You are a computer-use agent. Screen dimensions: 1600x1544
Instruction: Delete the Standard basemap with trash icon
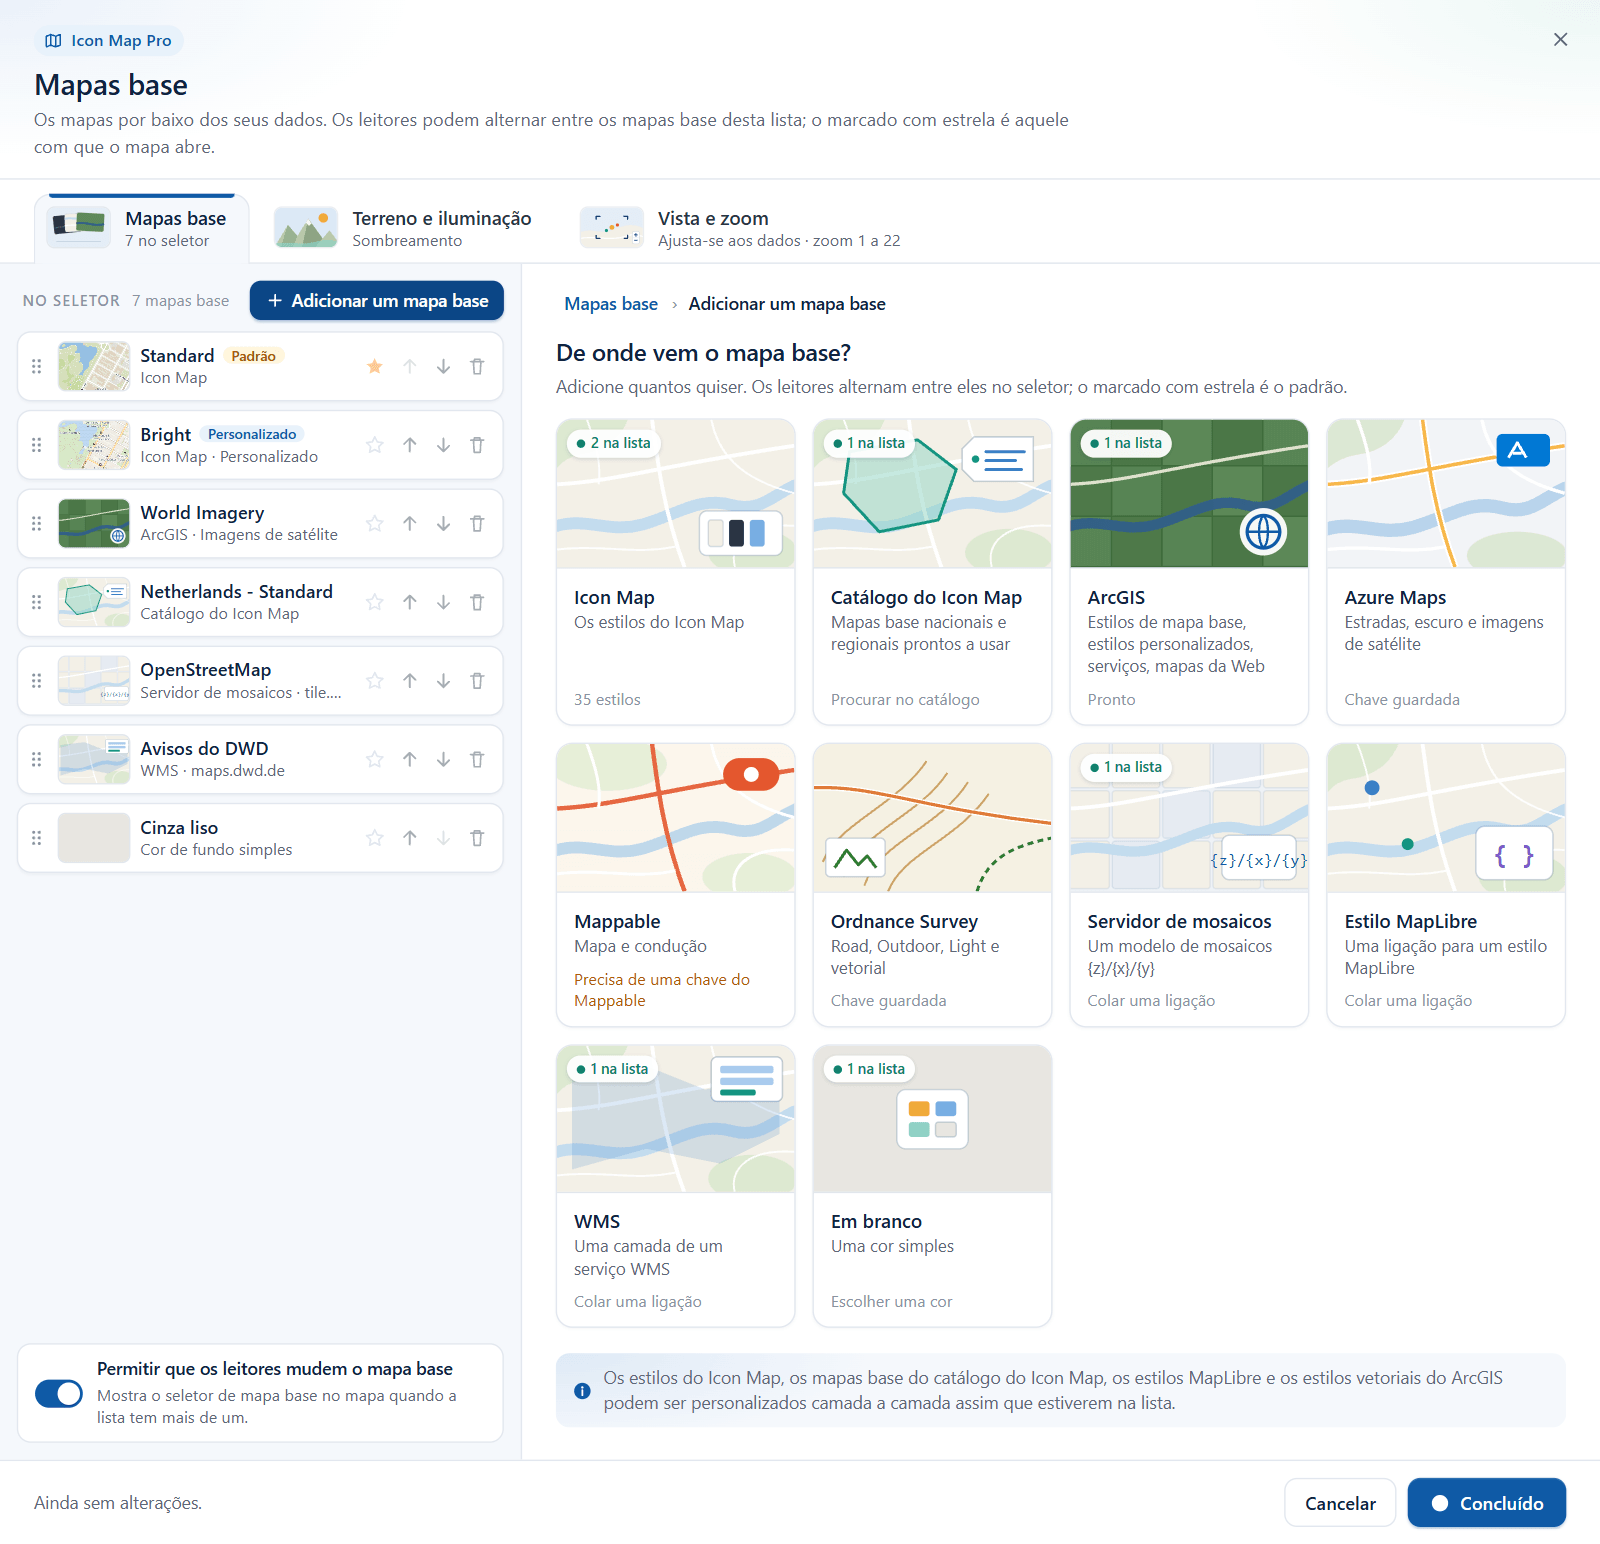click(477, 366)
